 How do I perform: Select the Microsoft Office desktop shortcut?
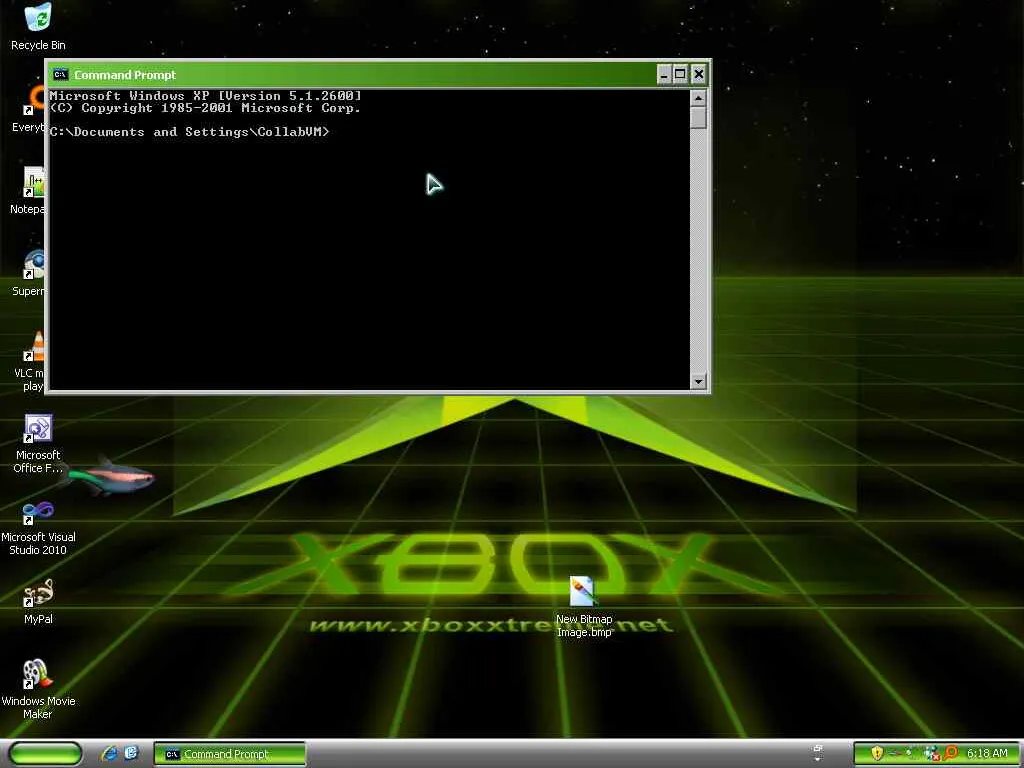coord(38,443)
